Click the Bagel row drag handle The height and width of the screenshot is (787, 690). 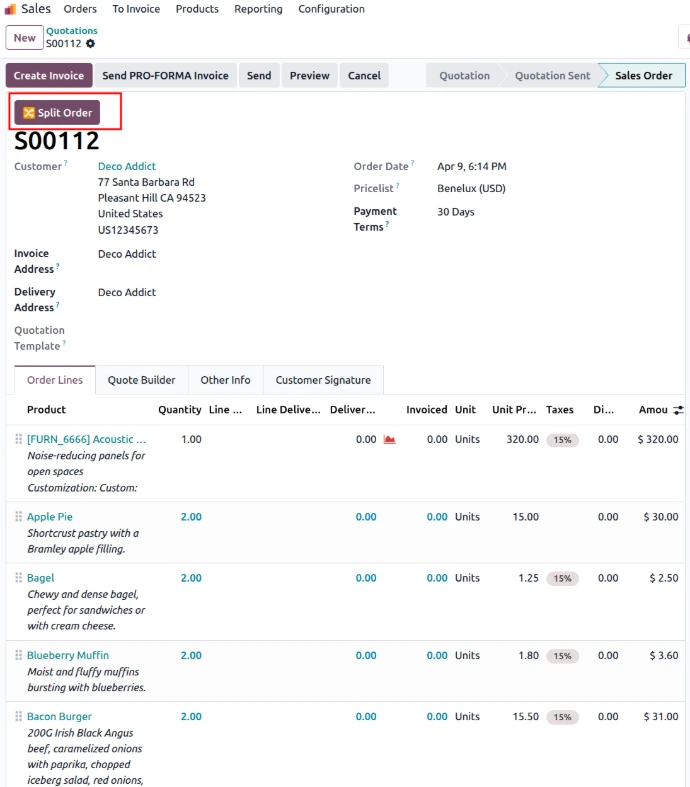[x=18, y=578]
